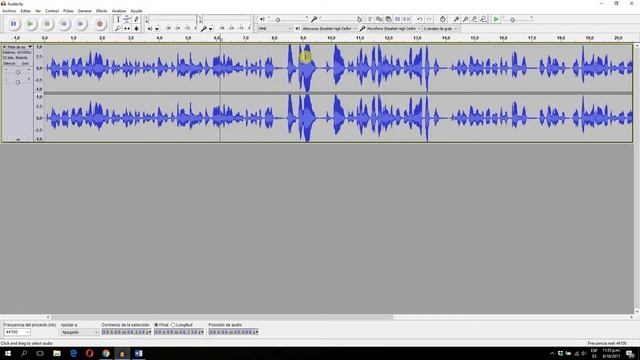The width and height of the screenshot is (640, 360).
Task: Redo the last undone action
Action: click(429, 19)
